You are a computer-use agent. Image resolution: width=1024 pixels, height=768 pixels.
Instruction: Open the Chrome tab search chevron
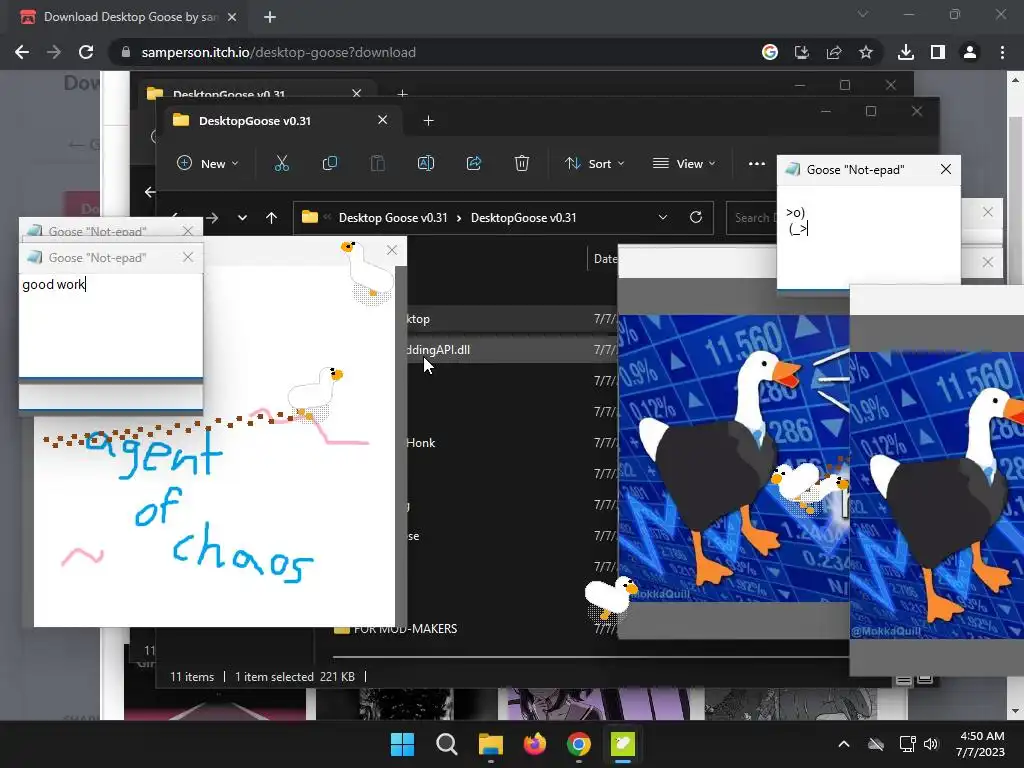tap(863, 14)
